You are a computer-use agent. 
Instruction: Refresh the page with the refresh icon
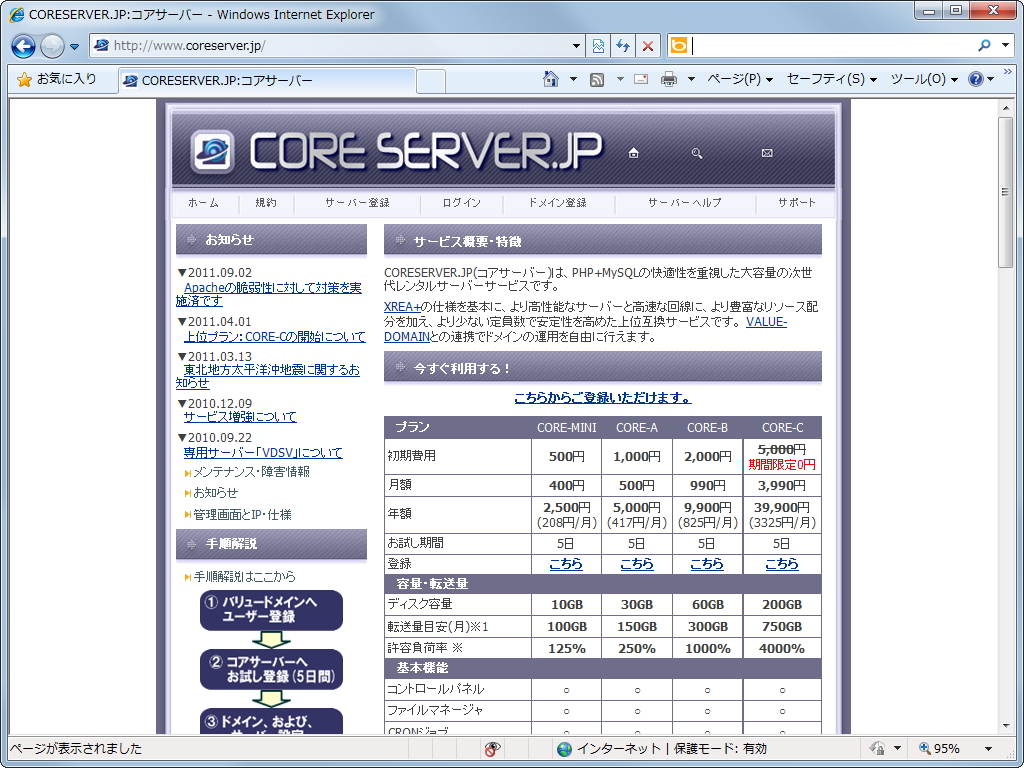click(x=621, y=45)
